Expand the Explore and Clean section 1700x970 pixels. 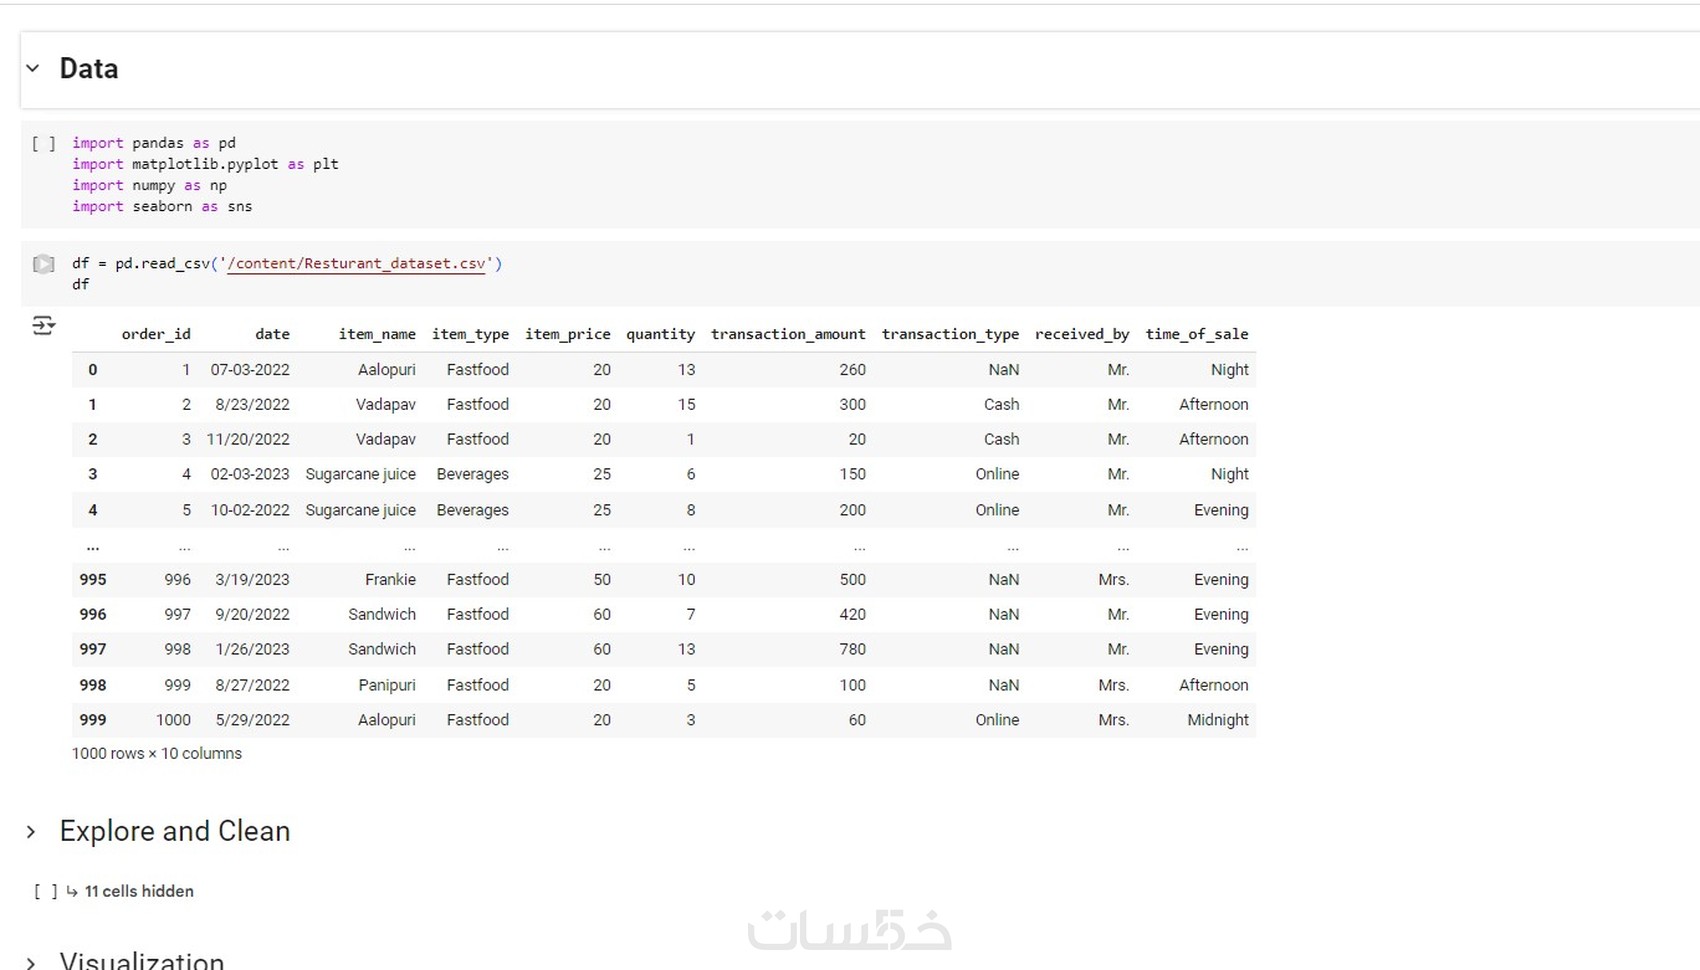click(x=31, y=832)
